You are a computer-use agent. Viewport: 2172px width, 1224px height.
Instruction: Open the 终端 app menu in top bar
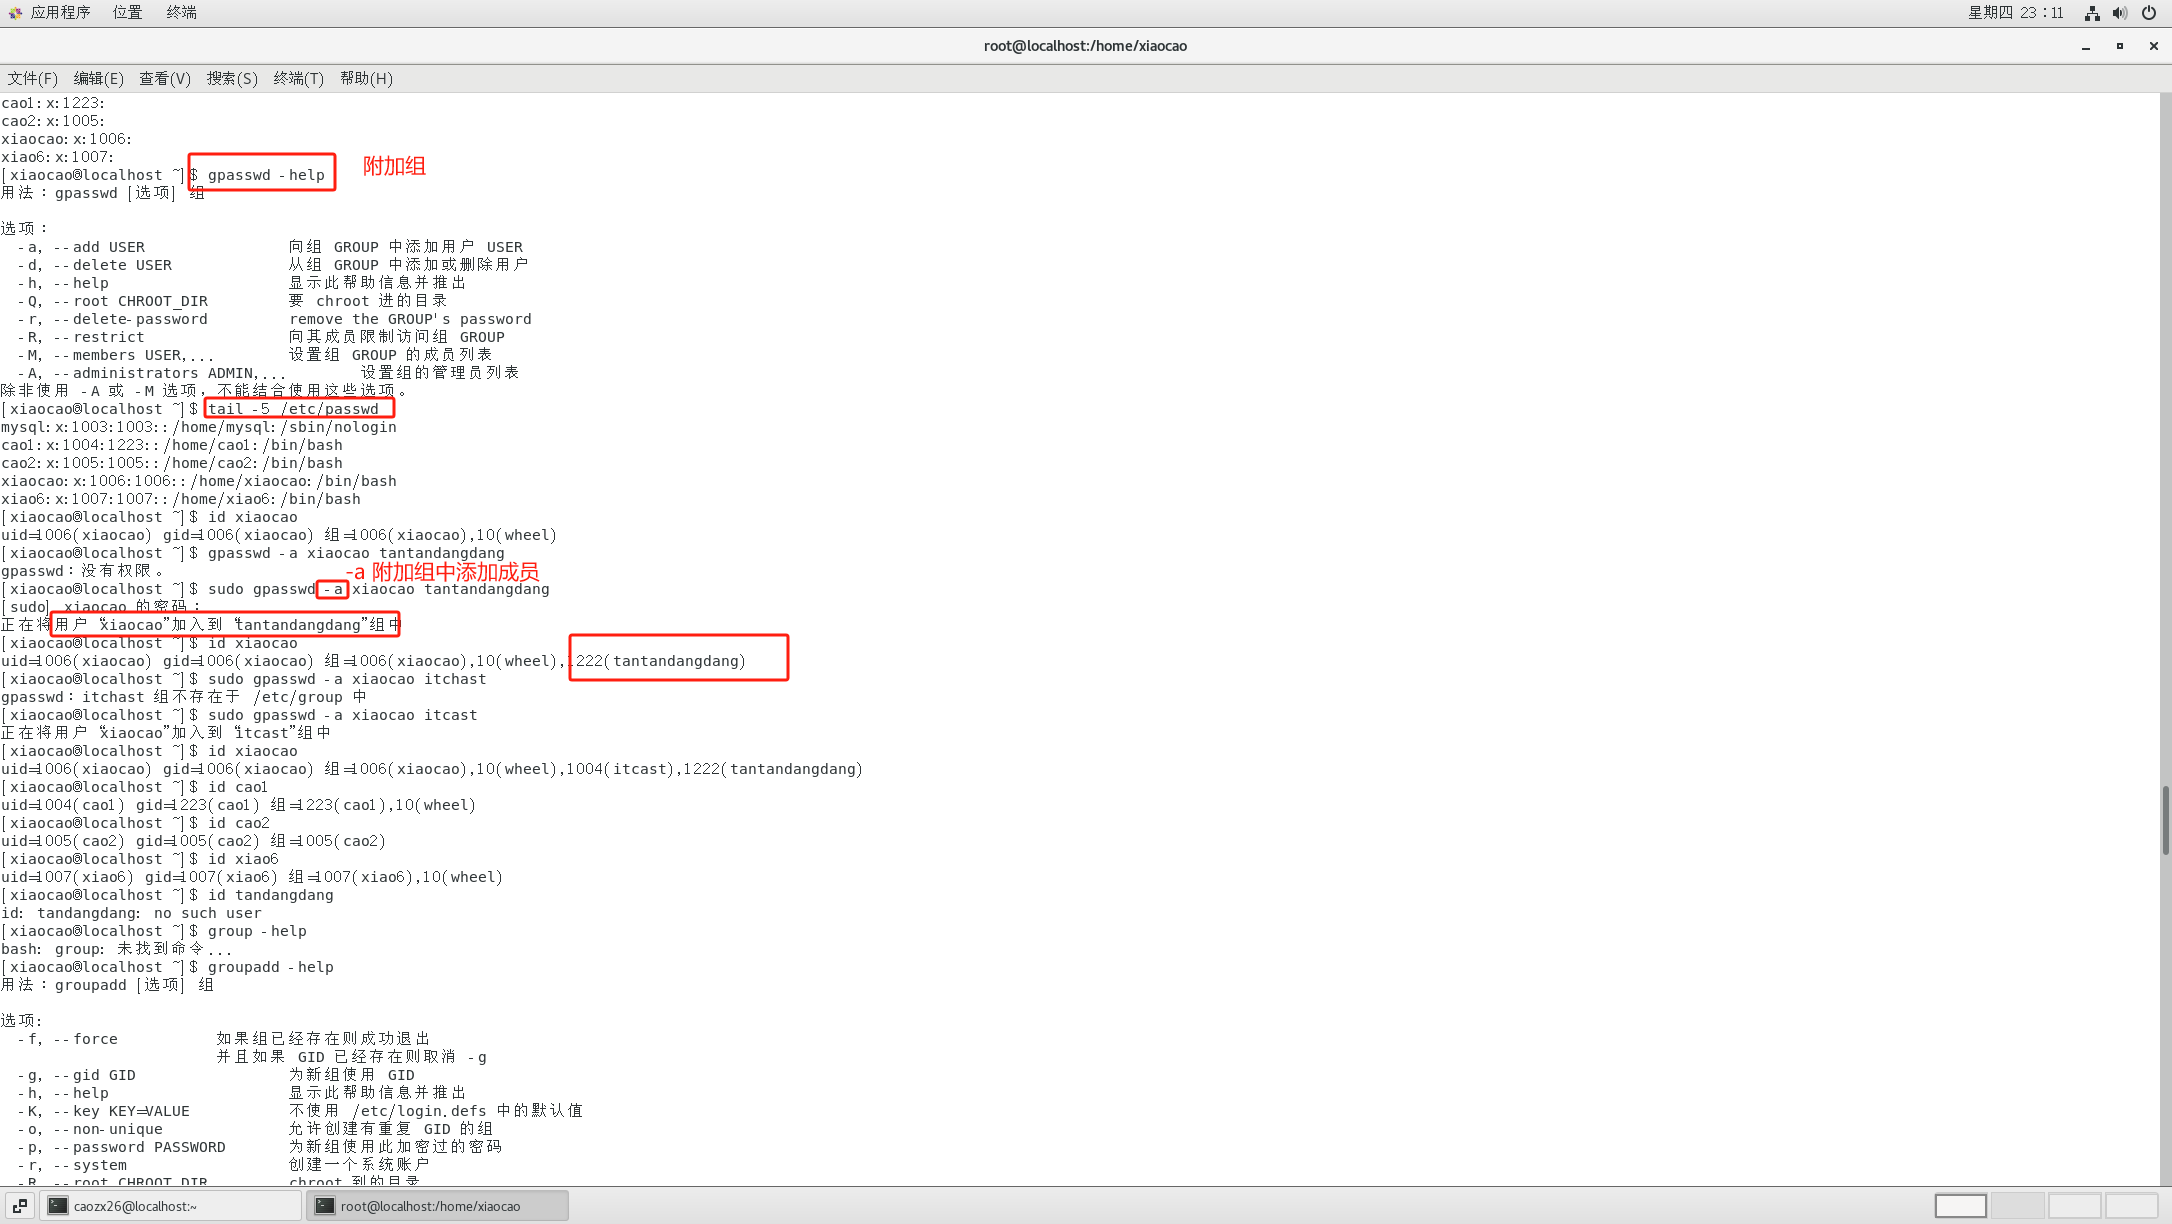coord(181,12)
